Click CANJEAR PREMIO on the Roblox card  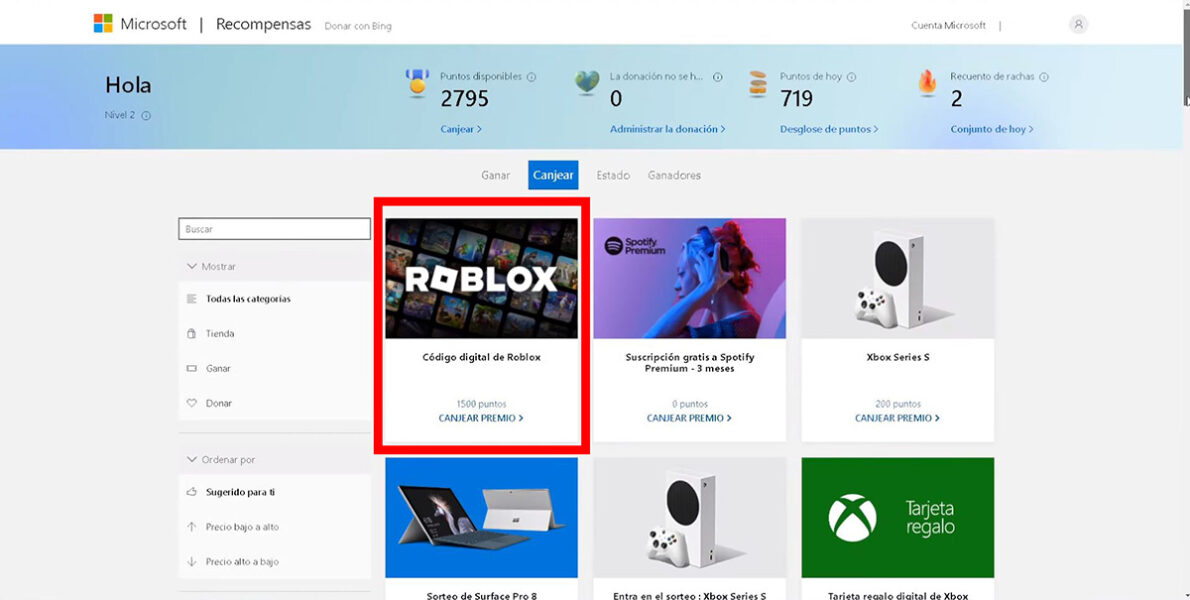(x=481, y=418)
